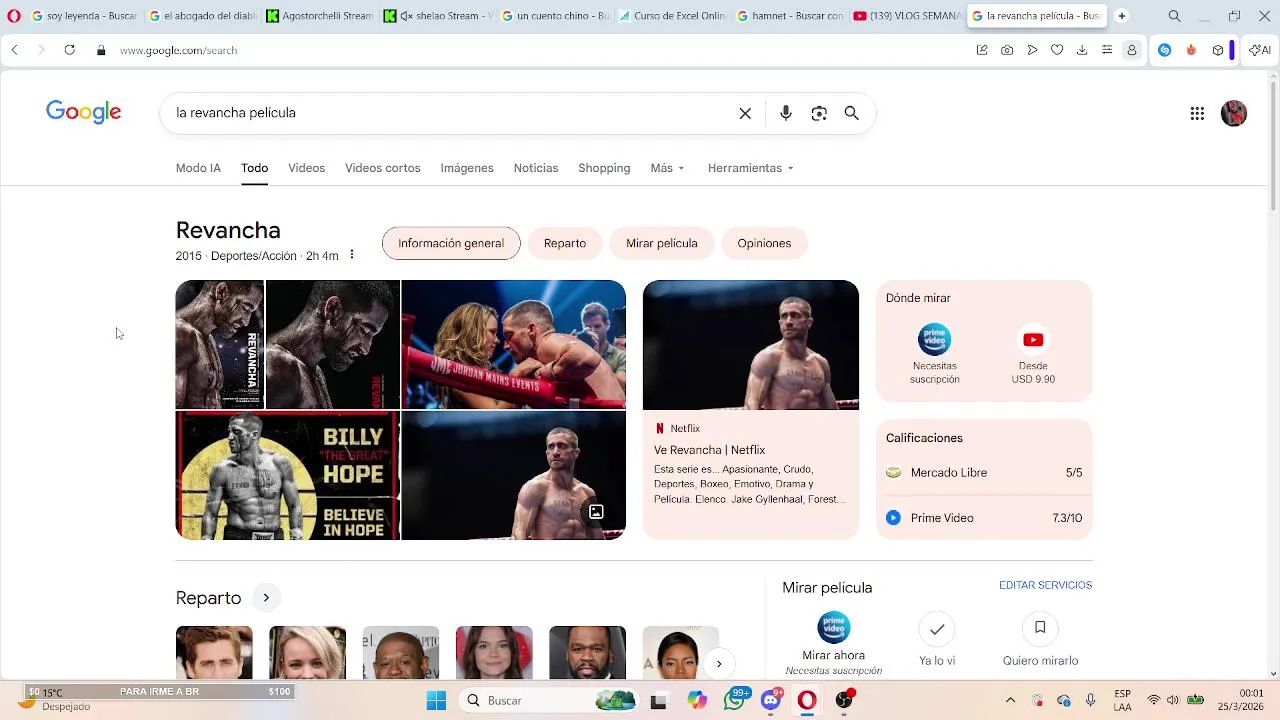Image resolution: width=1280 pixels, height=720 pixels.
Task: Open Copilot from the taskbar
Action: click(697, 700)
